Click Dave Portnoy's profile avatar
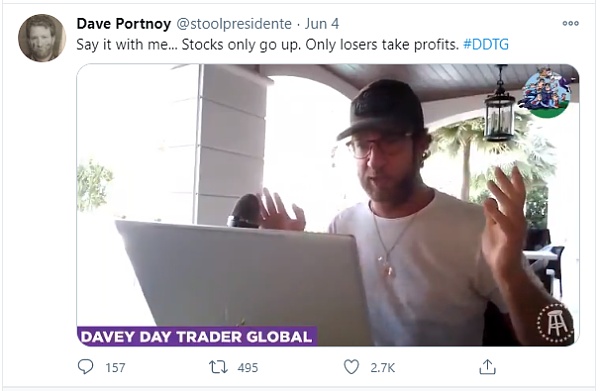 (x=42, y=38)
